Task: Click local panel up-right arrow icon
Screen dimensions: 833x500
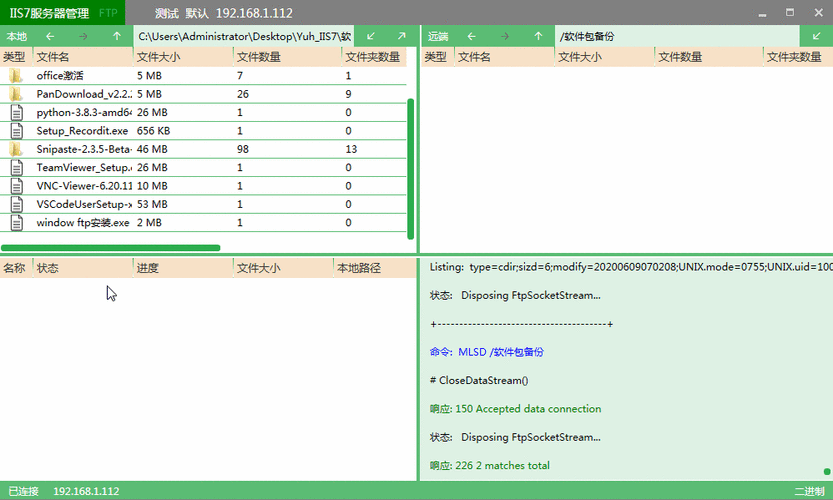Action: pyautogui.click(x=400, y=36)
